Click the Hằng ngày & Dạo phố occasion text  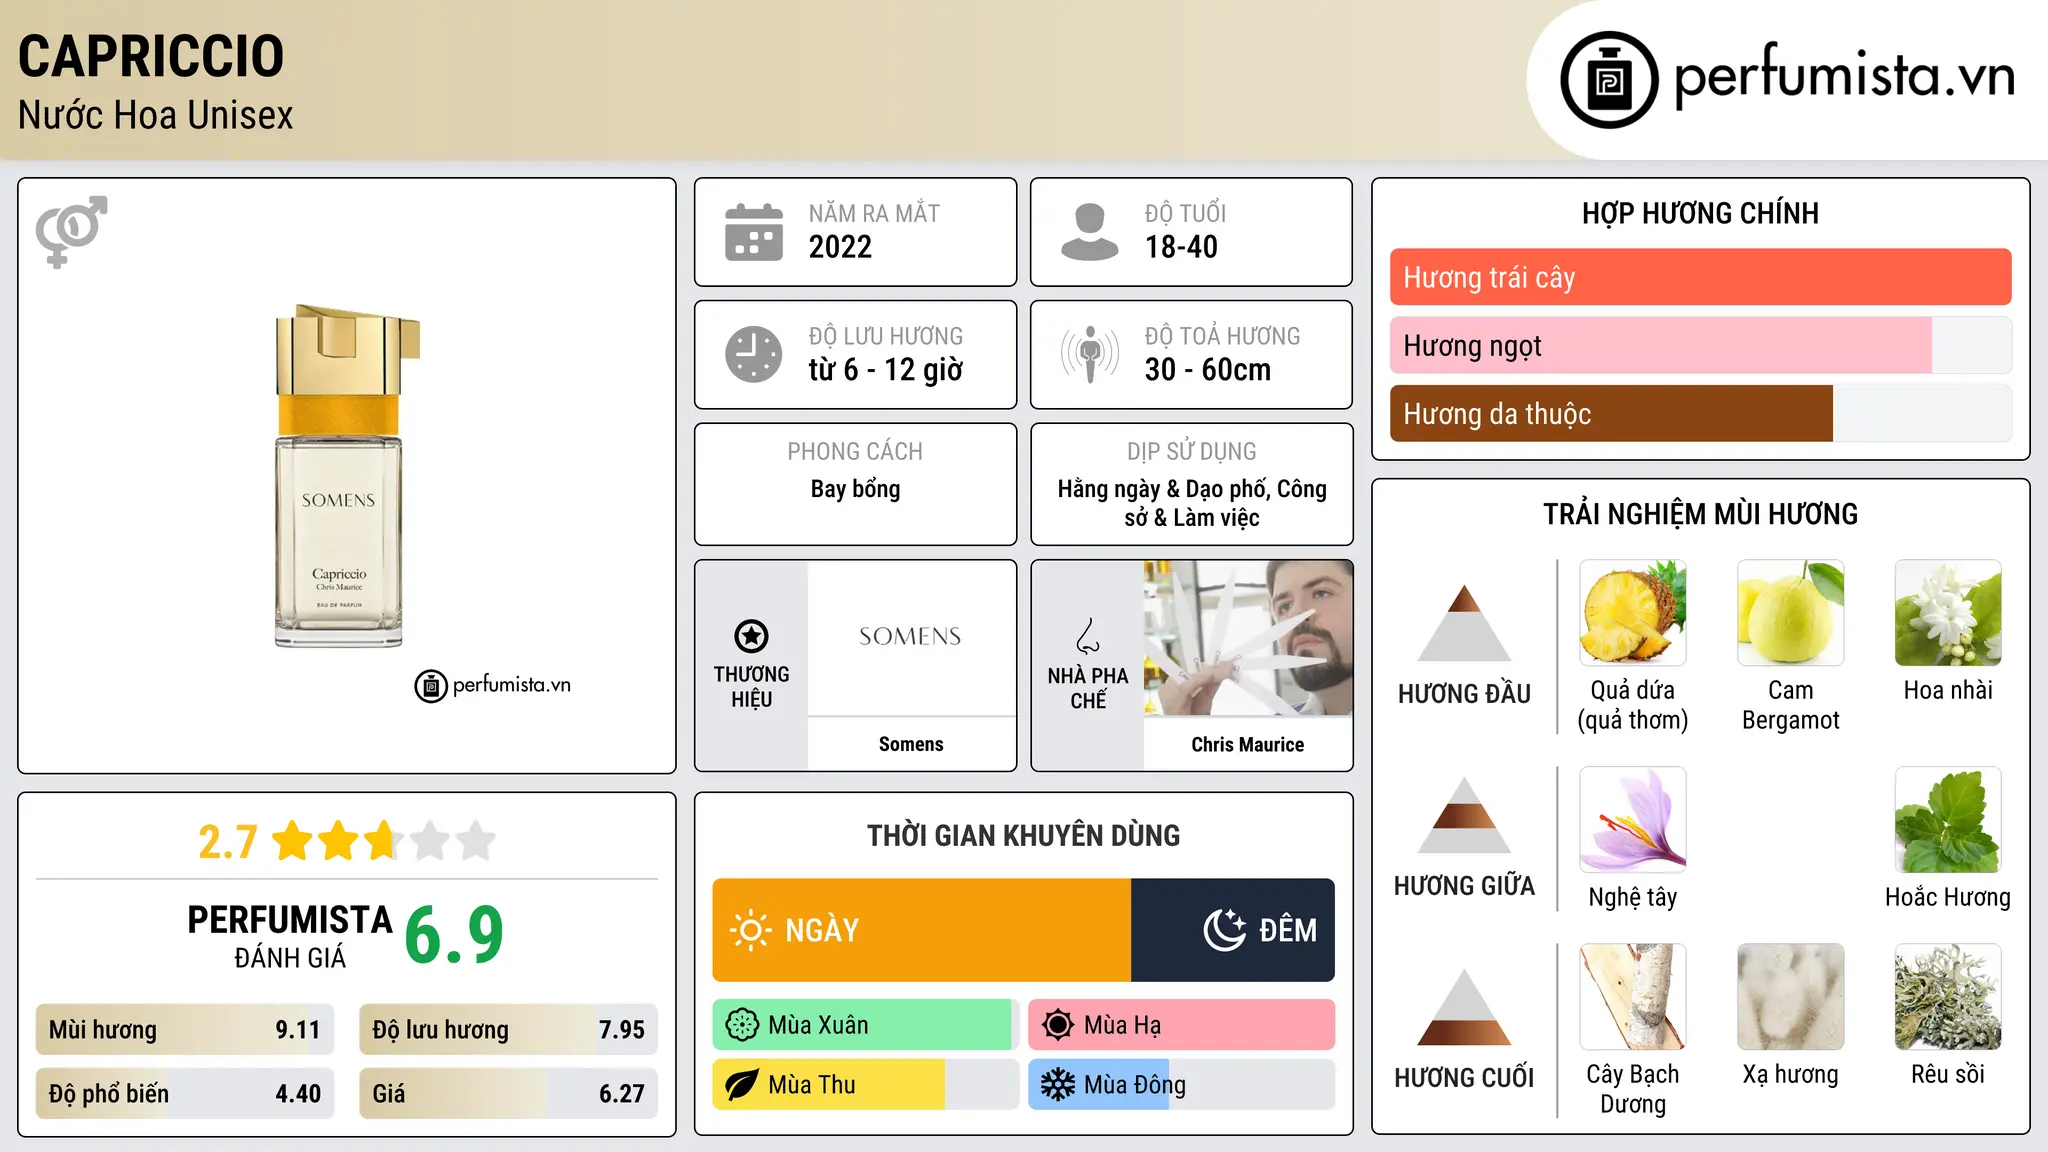tap(1192, 503)
